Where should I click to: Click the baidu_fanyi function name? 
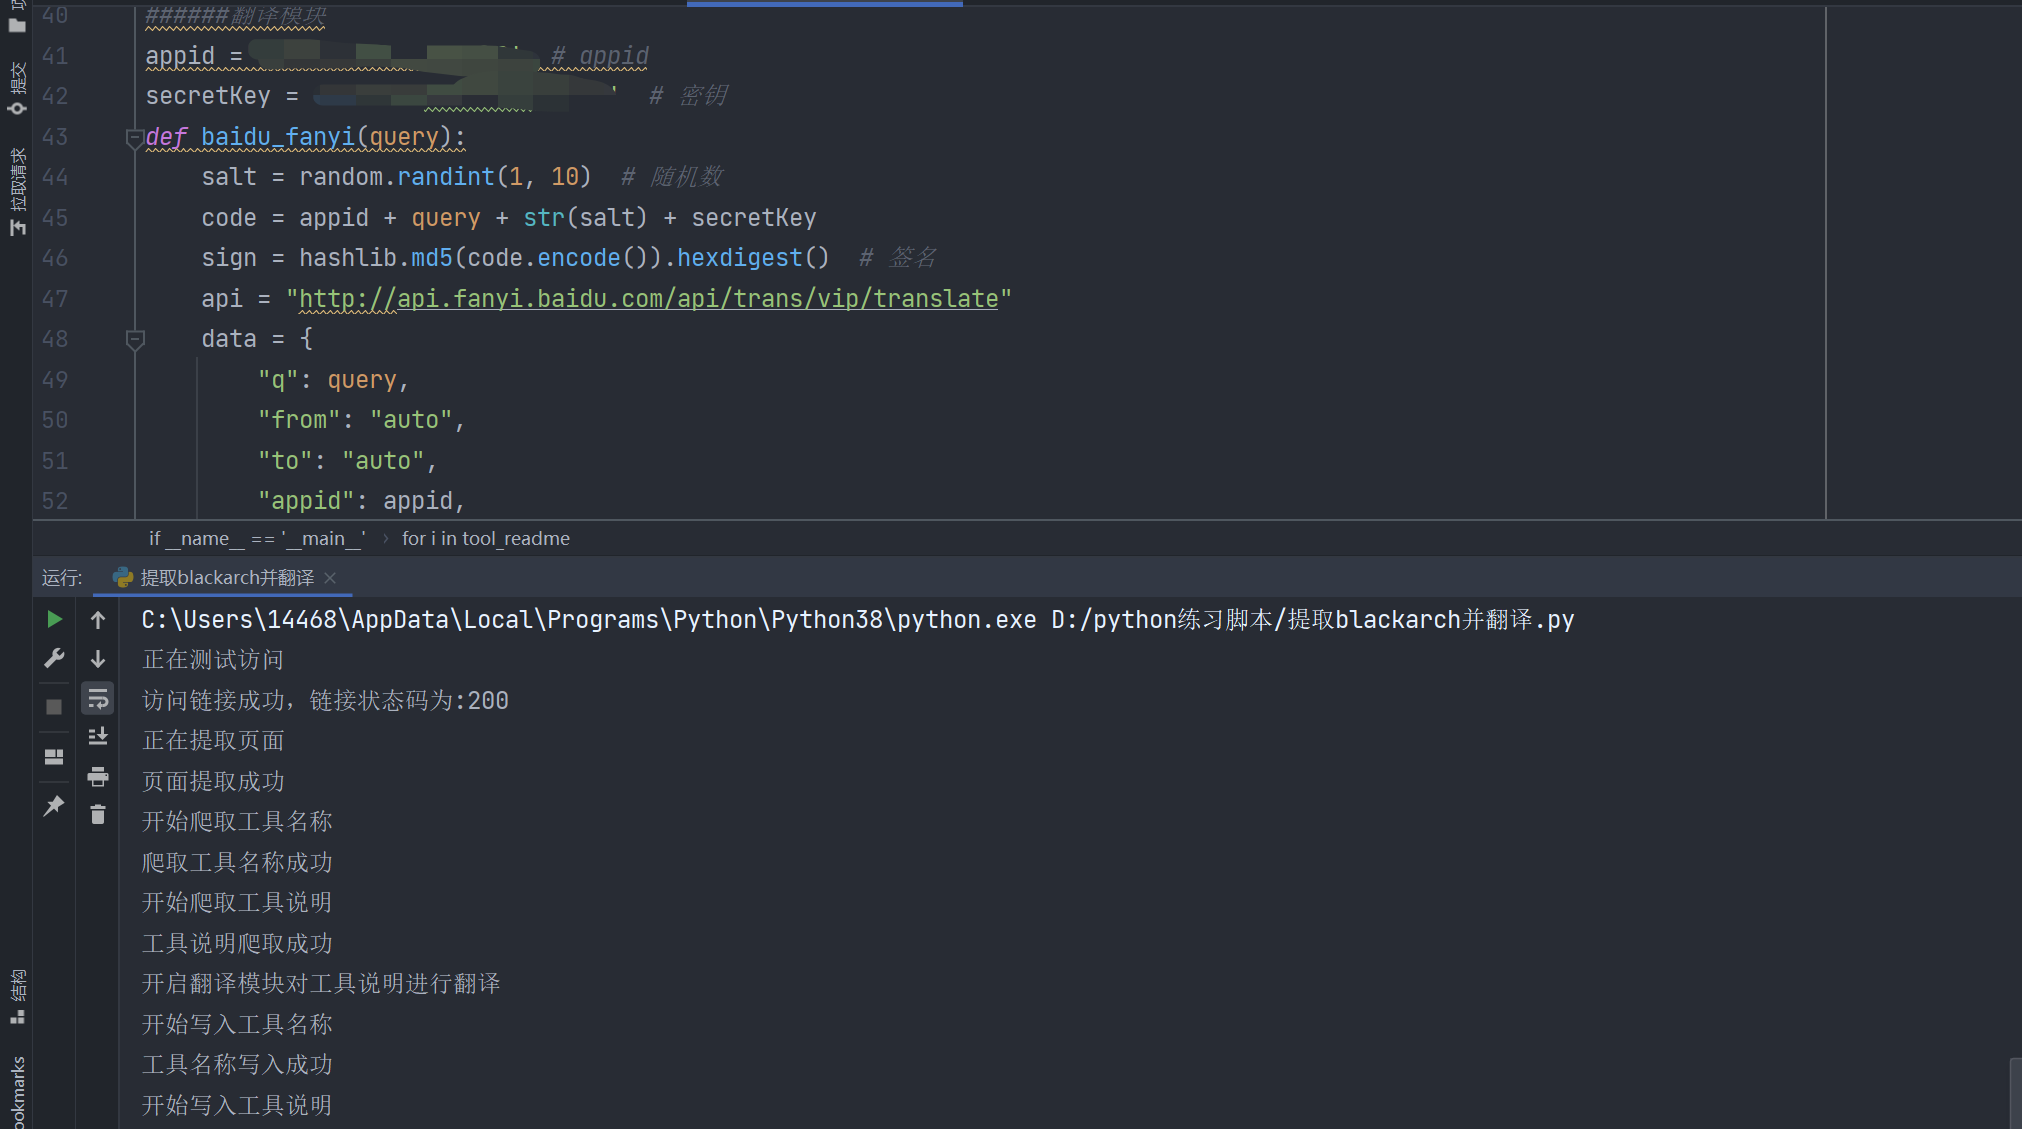[278, 137]
